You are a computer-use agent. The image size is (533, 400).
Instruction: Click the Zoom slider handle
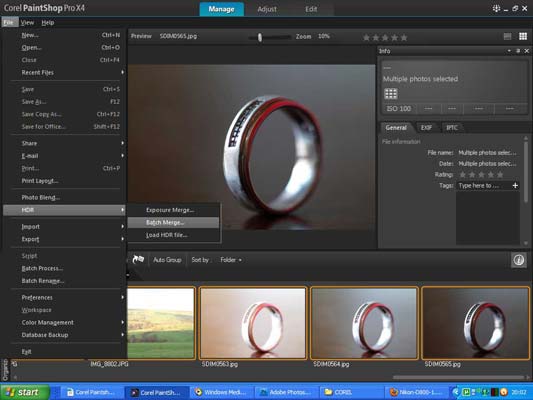coord(260,37)
